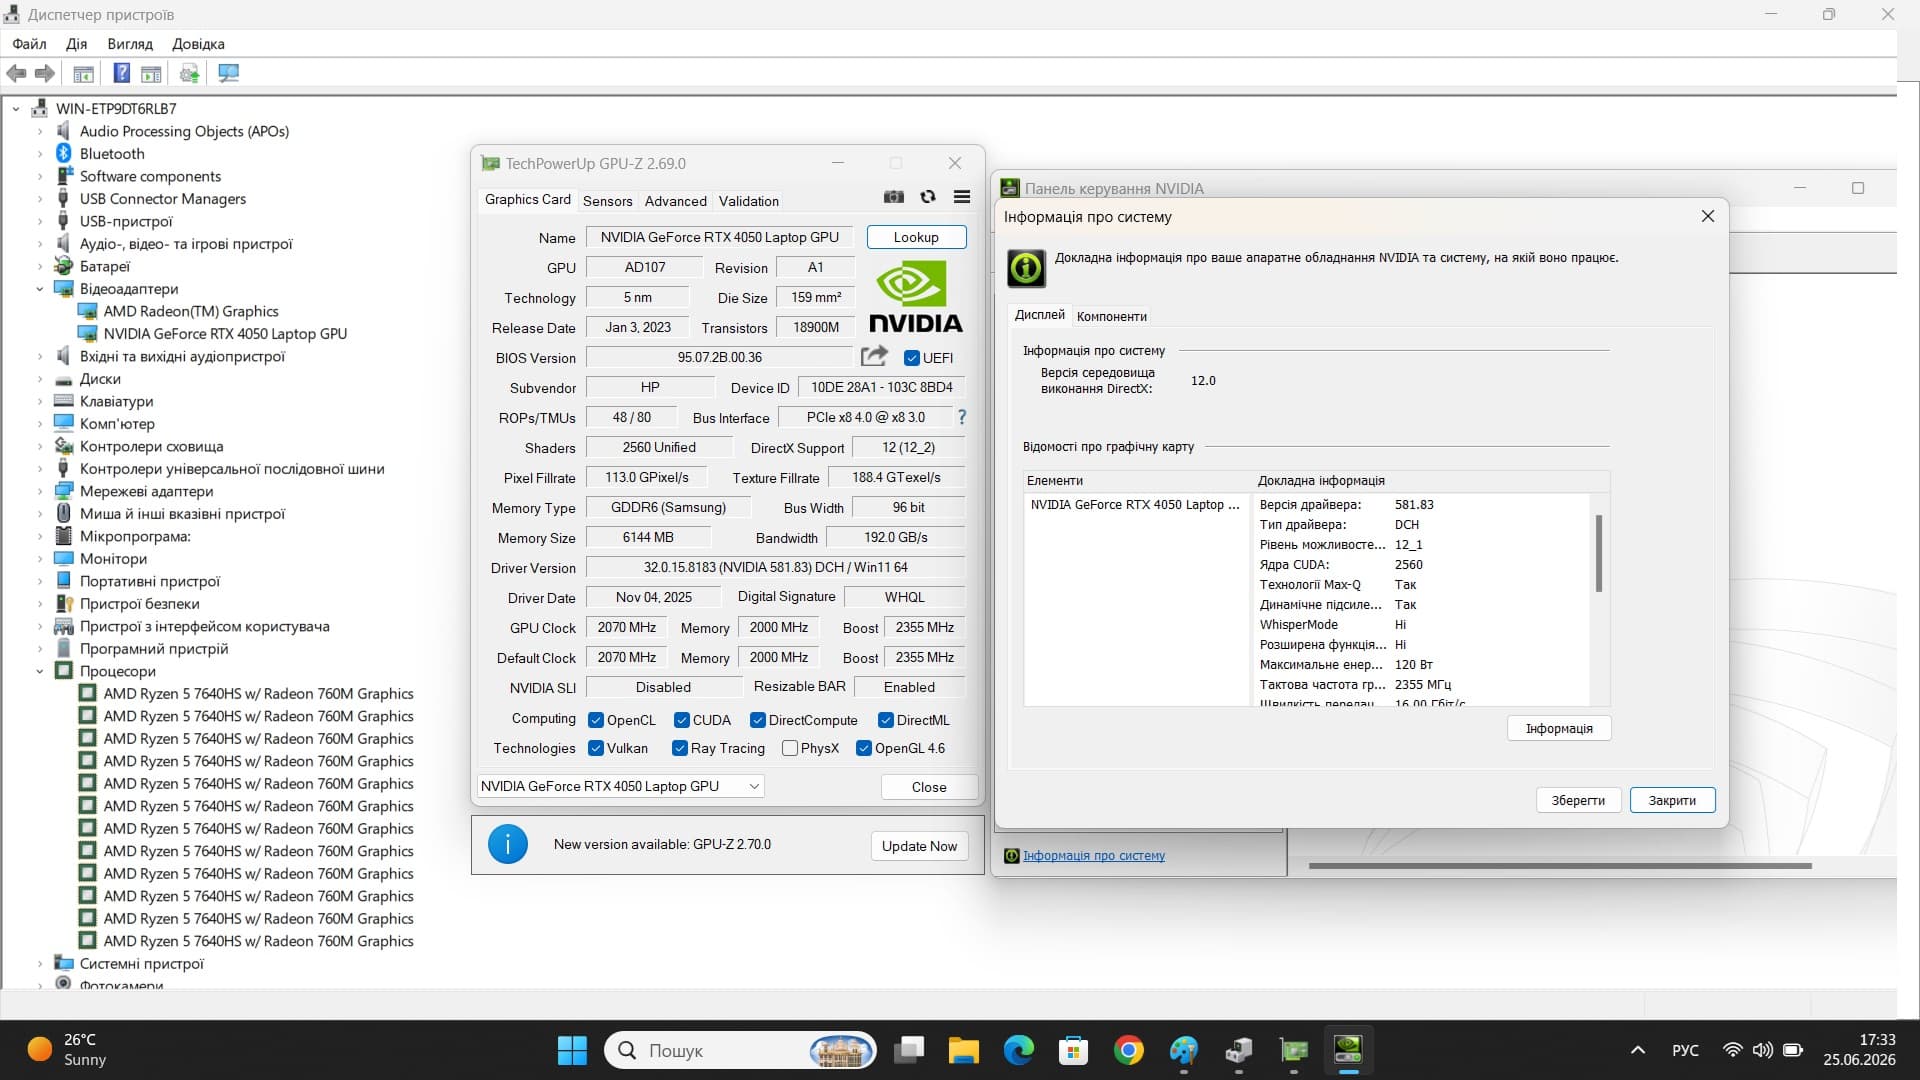Click the green NVIDIA system info icon

pos(1026,268)
